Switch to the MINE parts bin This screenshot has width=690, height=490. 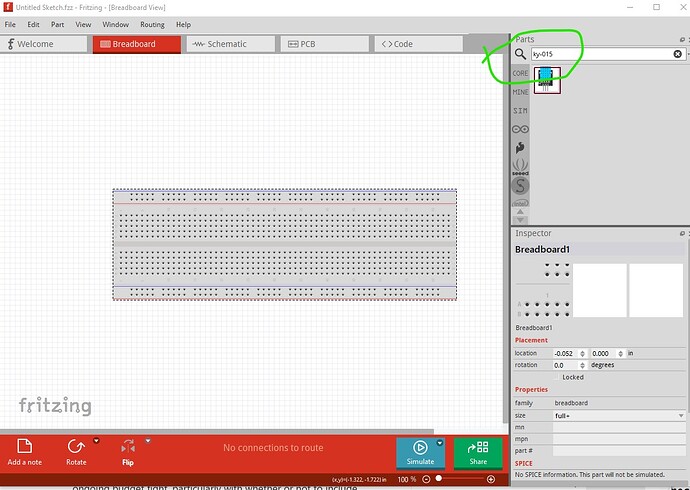click(520, 92)
